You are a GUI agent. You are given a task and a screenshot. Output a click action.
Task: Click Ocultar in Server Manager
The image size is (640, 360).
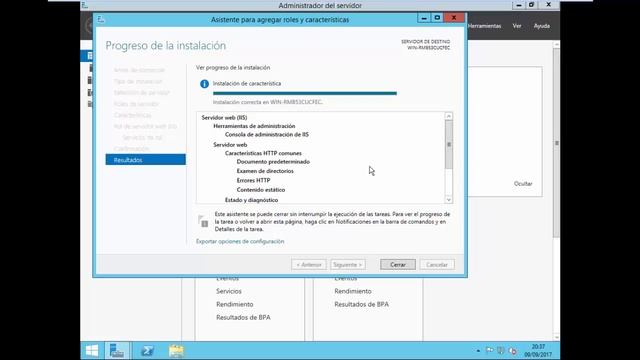[523, 184]
